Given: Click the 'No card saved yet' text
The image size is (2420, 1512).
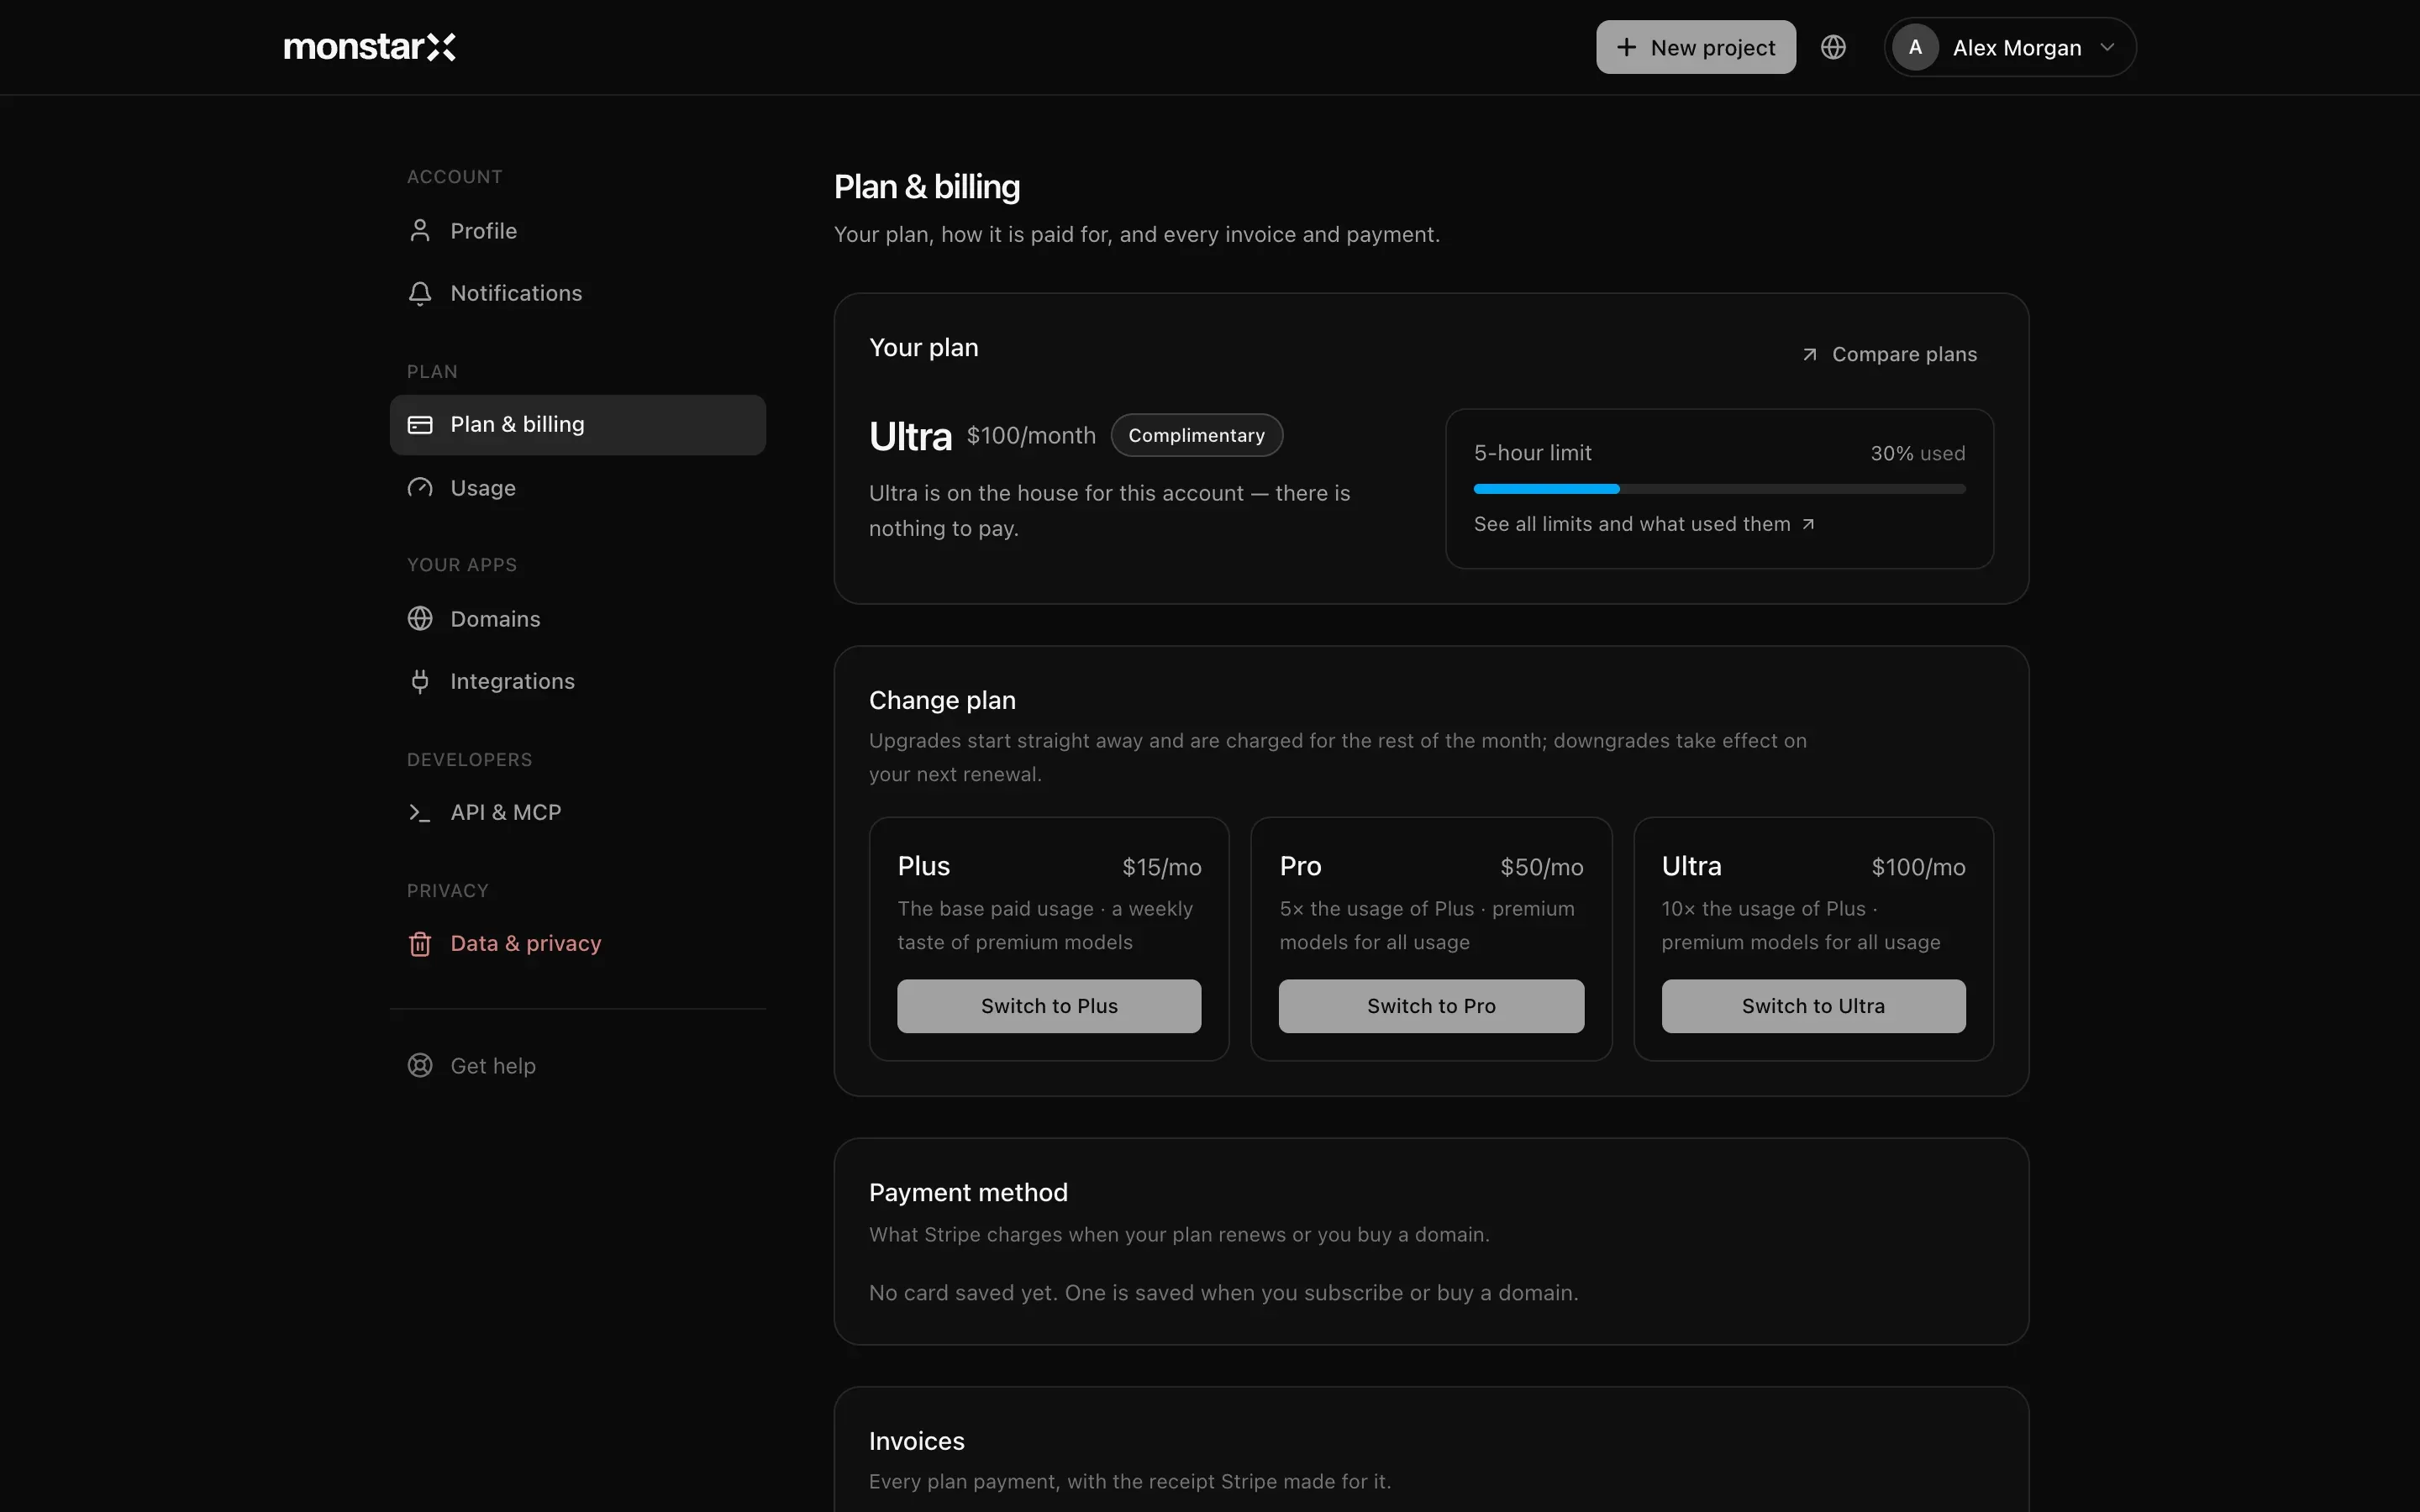Looking at the screenshot, I should 1224,1293.
